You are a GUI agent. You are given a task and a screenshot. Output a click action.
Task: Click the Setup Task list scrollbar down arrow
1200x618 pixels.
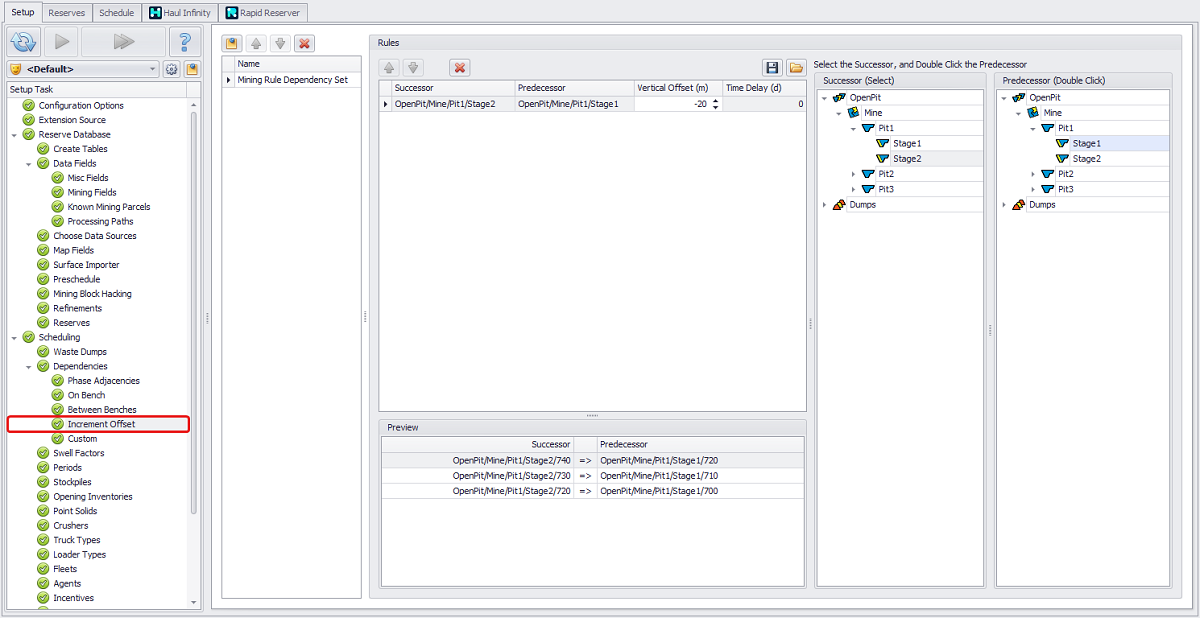pyautogui.click(x=194, y=602)
